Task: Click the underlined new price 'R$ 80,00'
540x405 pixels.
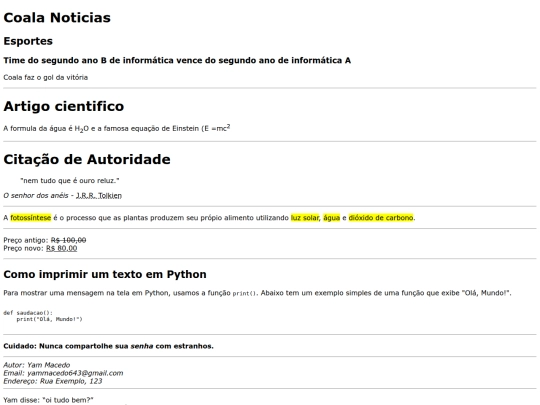Action: (x=62, y=248)
